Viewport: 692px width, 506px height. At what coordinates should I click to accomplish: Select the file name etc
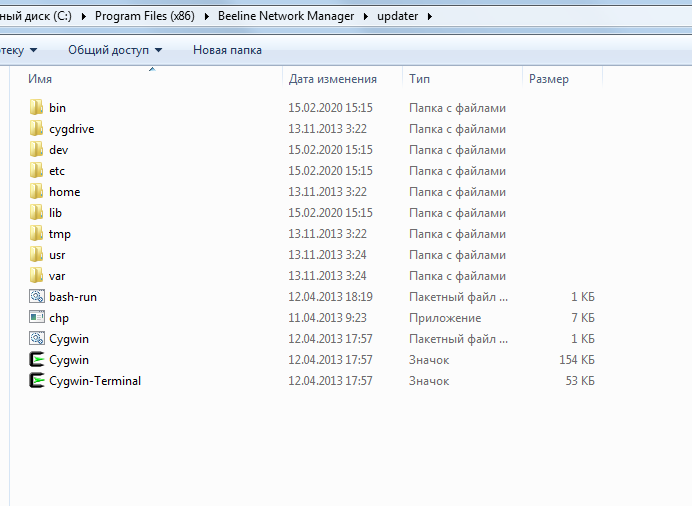click(x=57, y=171)
